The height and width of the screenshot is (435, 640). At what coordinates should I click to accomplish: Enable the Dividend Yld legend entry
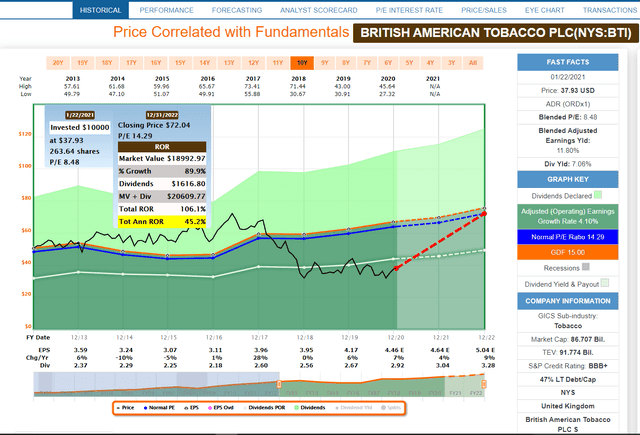353,408
